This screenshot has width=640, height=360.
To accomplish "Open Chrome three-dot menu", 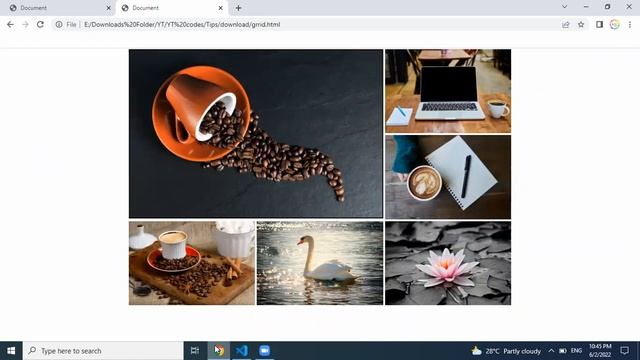I will tap(630, 24).
